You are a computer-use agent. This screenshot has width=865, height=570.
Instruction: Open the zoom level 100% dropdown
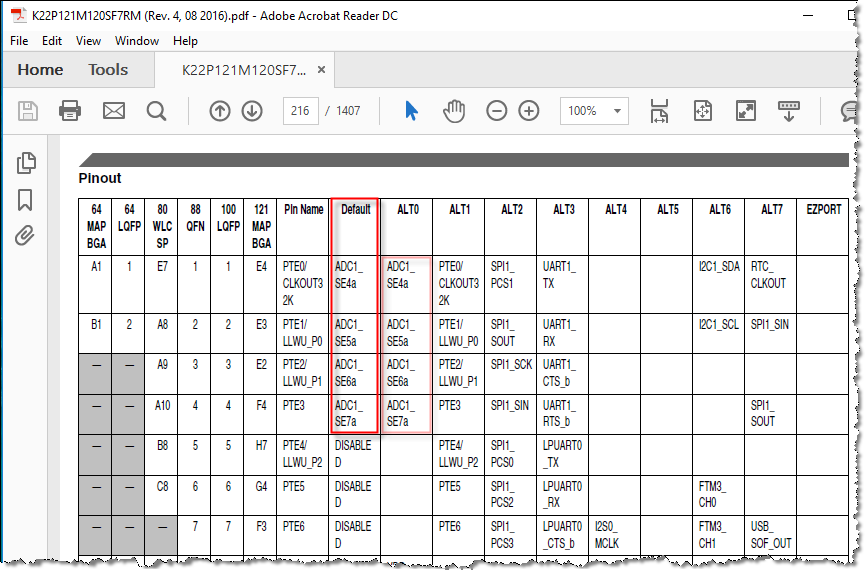tap(594, 111)
